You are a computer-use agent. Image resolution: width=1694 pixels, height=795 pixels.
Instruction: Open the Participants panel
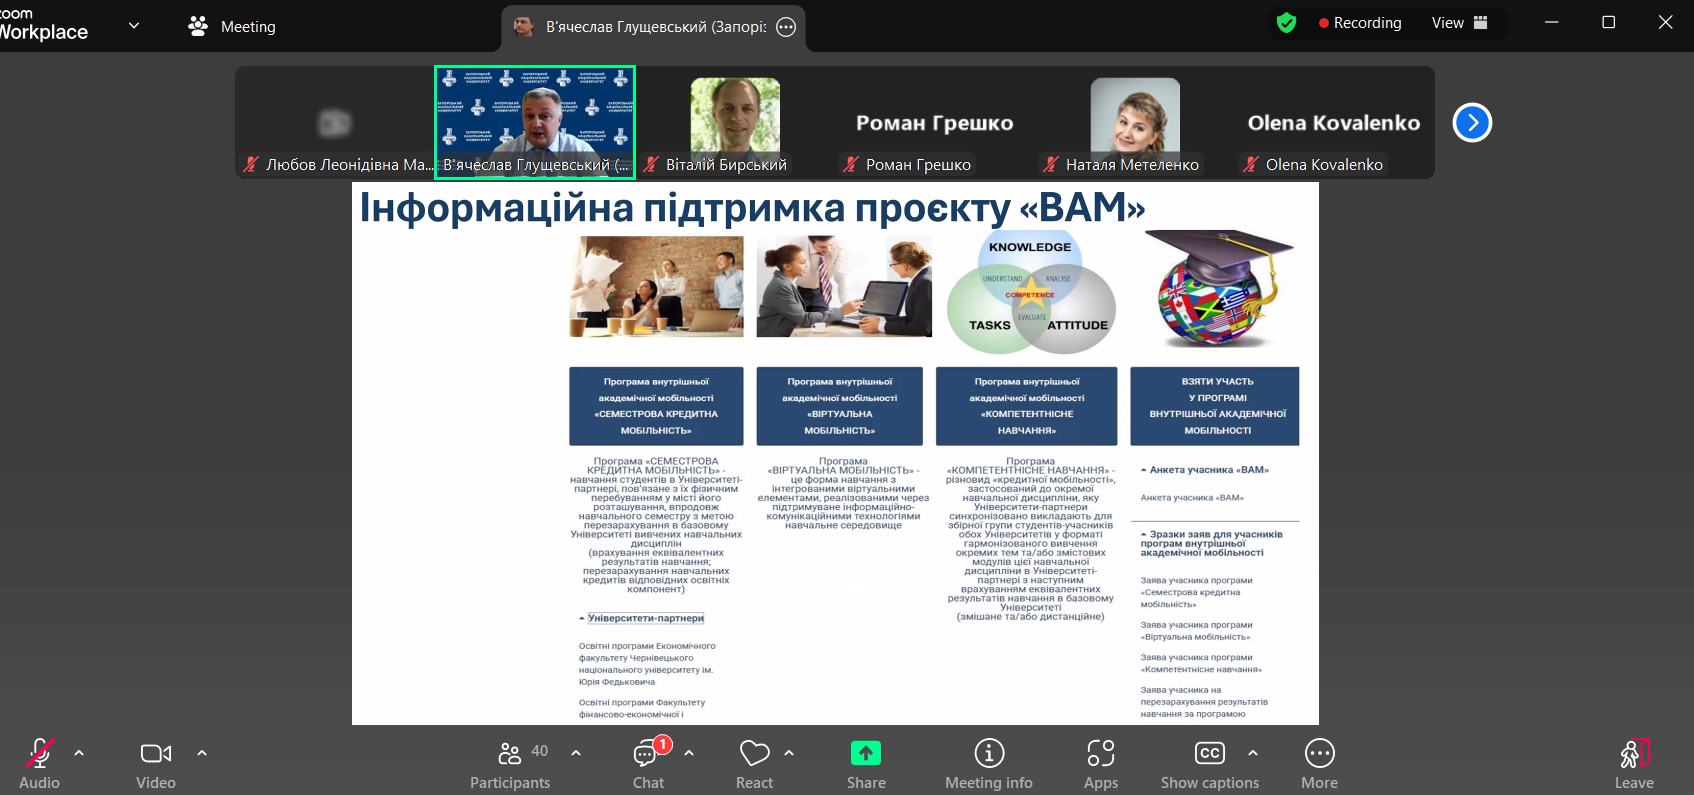pos(510,763)
